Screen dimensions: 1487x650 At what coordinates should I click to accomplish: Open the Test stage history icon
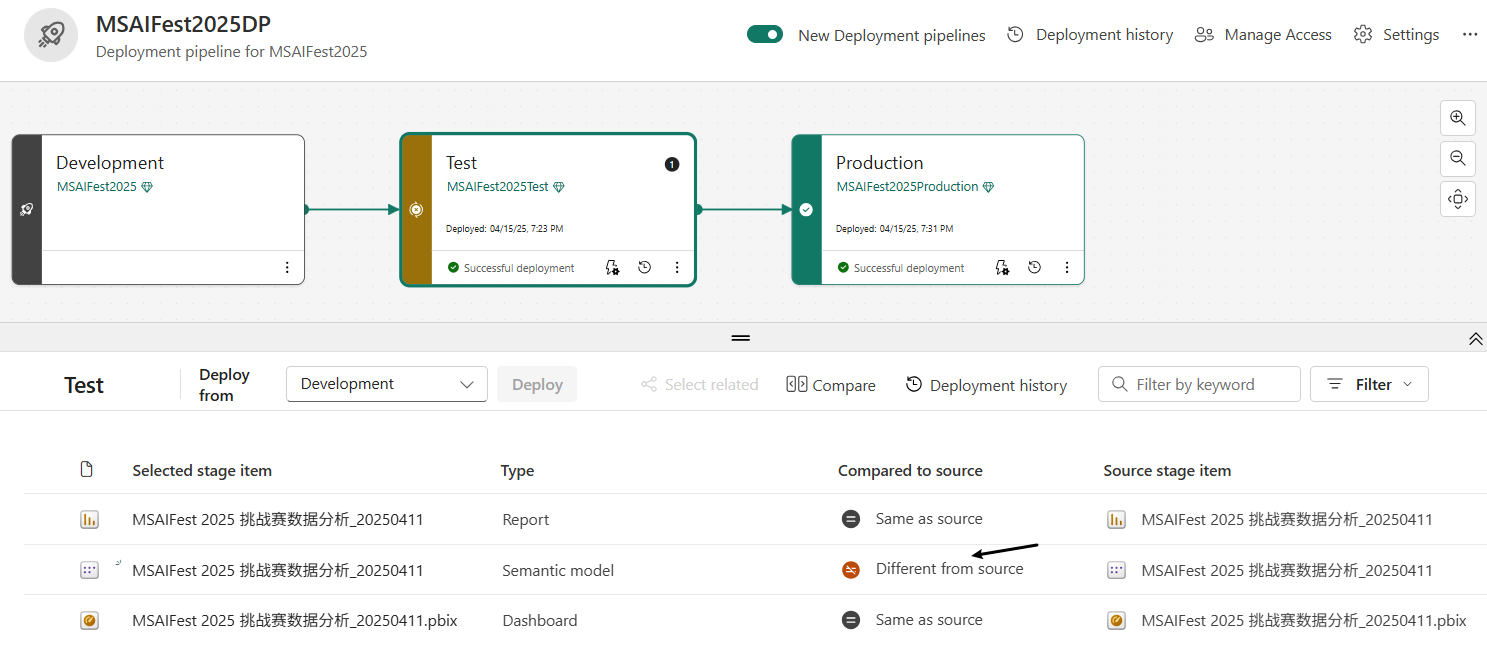coord(645,268)
